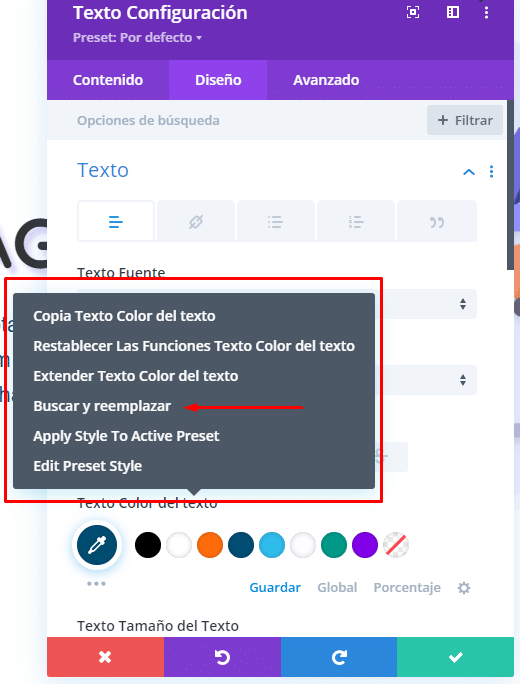Select the ordered list settings tab icon
The image size is (520, 684).
[356, 222]
